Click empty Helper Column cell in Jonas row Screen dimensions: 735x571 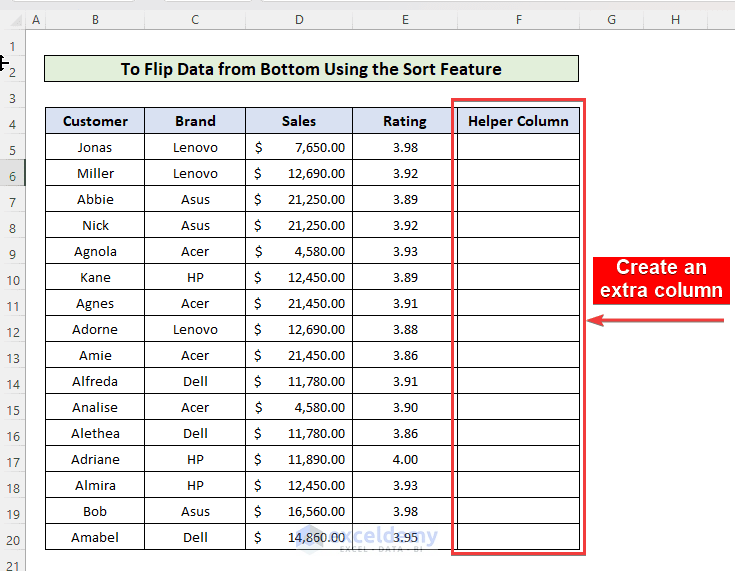click(518, 147)
